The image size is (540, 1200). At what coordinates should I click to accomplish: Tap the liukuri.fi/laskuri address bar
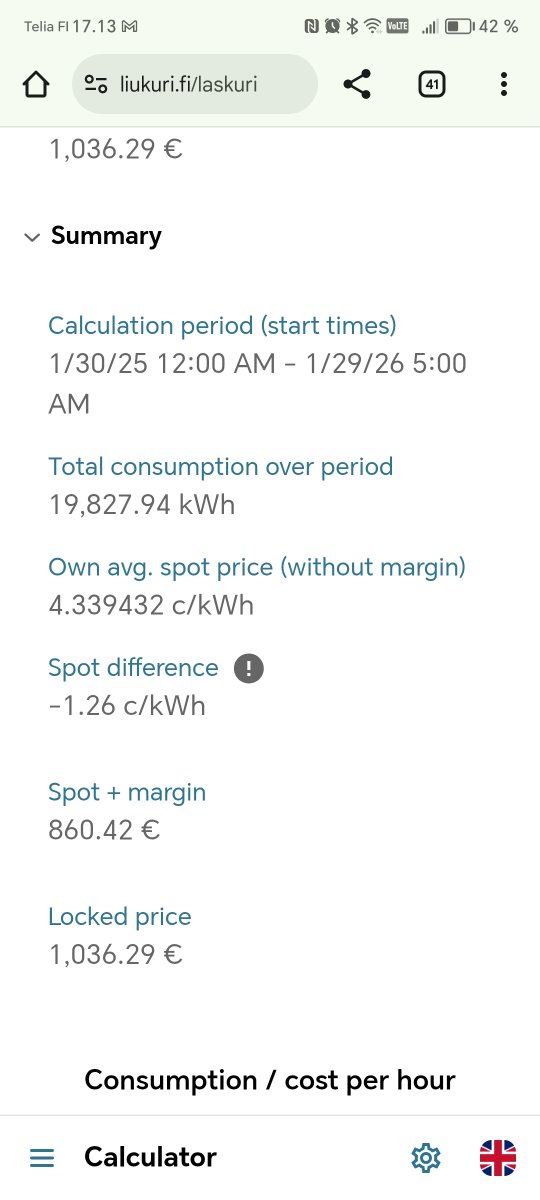pos(195,84)
